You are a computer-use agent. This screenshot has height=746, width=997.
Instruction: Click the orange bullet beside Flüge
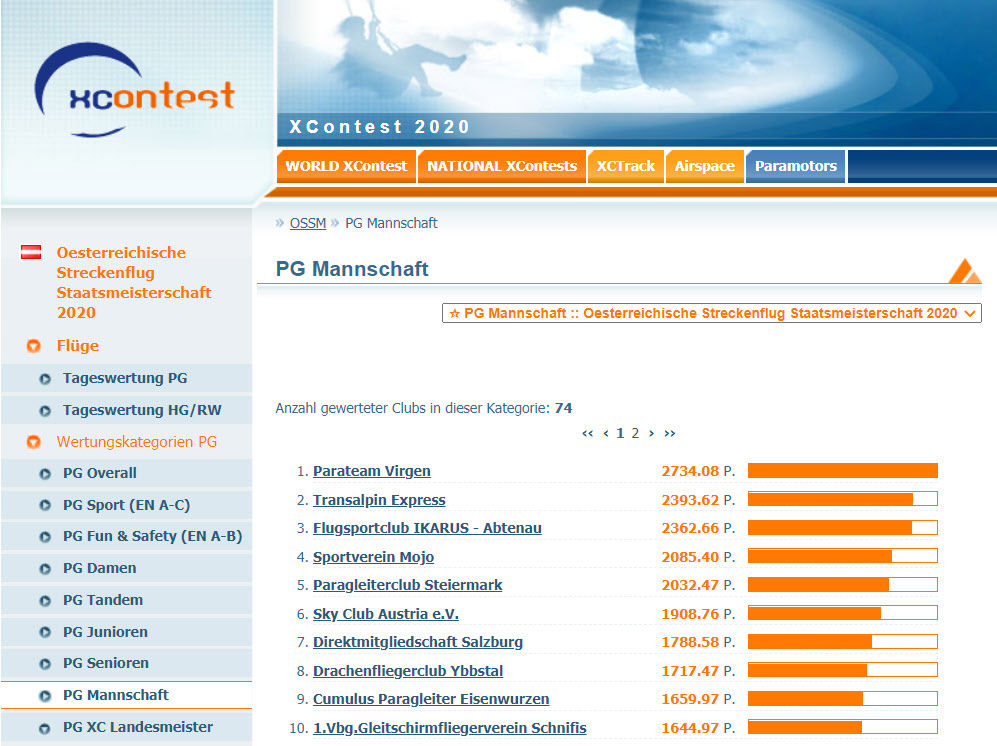(x=34, y=346)
